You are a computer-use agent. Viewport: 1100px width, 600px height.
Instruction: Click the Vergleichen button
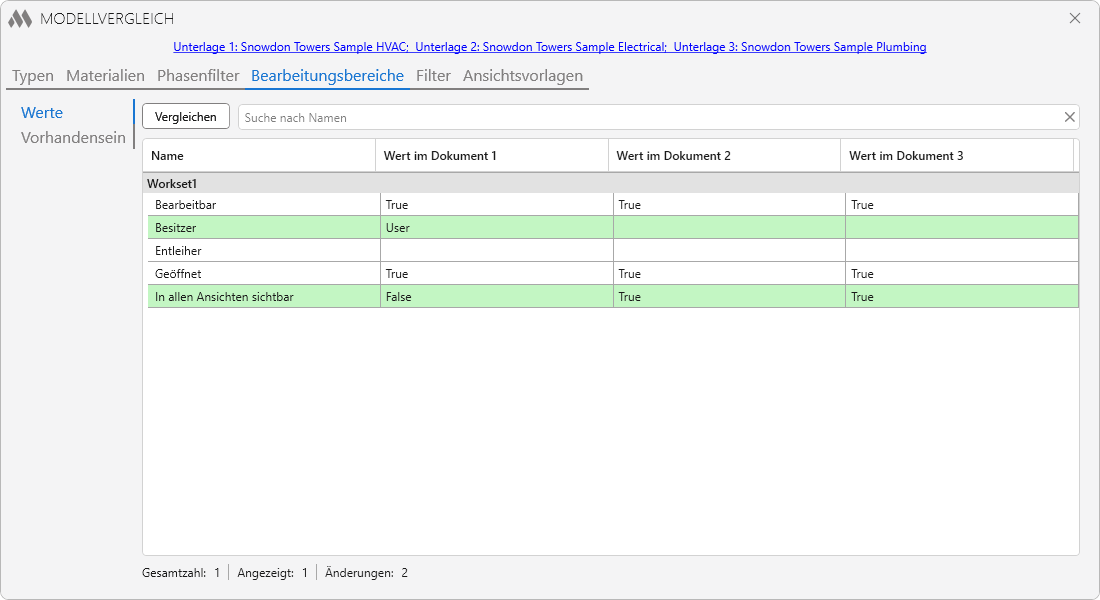point(186,116)
